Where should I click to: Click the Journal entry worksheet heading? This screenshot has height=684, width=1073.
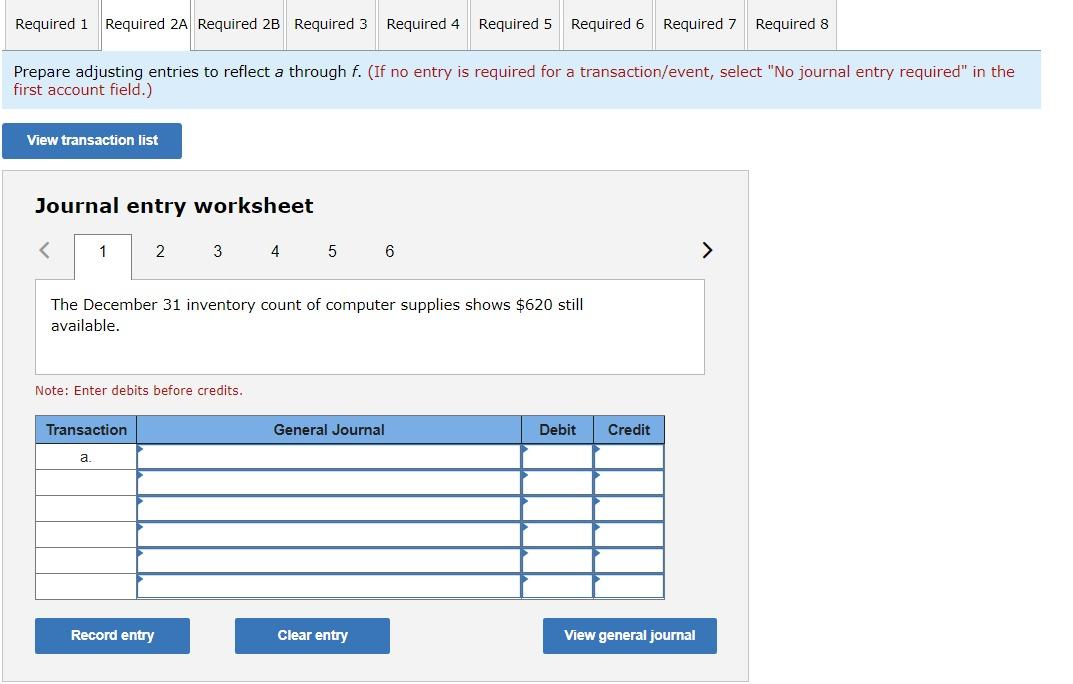tap(174, 206)
